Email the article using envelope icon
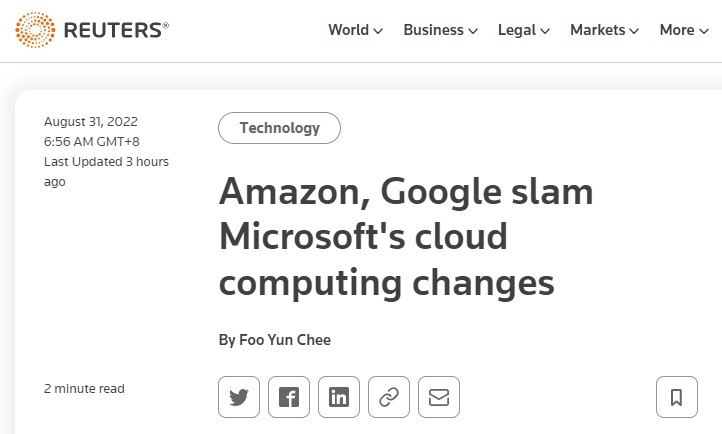This screenshot has height=434, width=722. [x=439, y=397]
